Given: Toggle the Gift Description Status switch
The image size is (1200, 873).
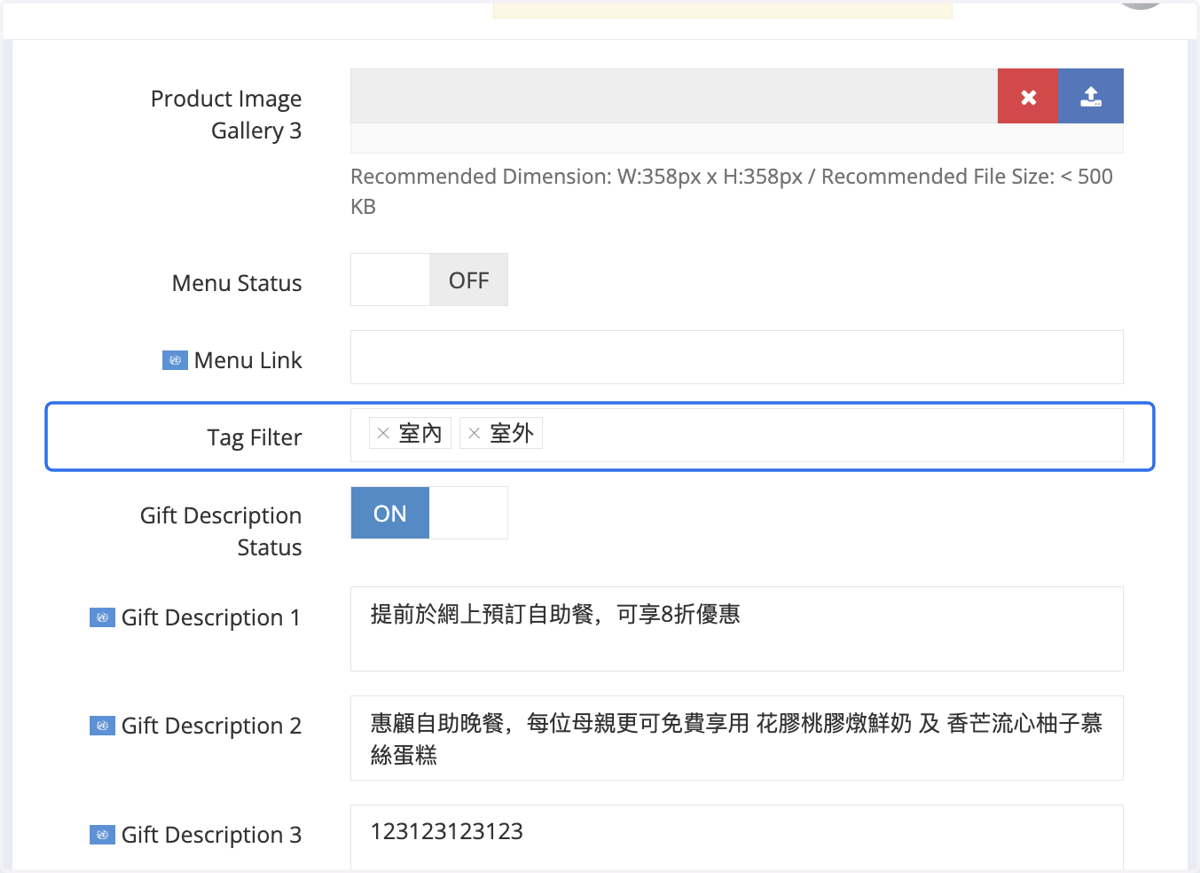Looking at the screenshot, I should pos(429,513).
